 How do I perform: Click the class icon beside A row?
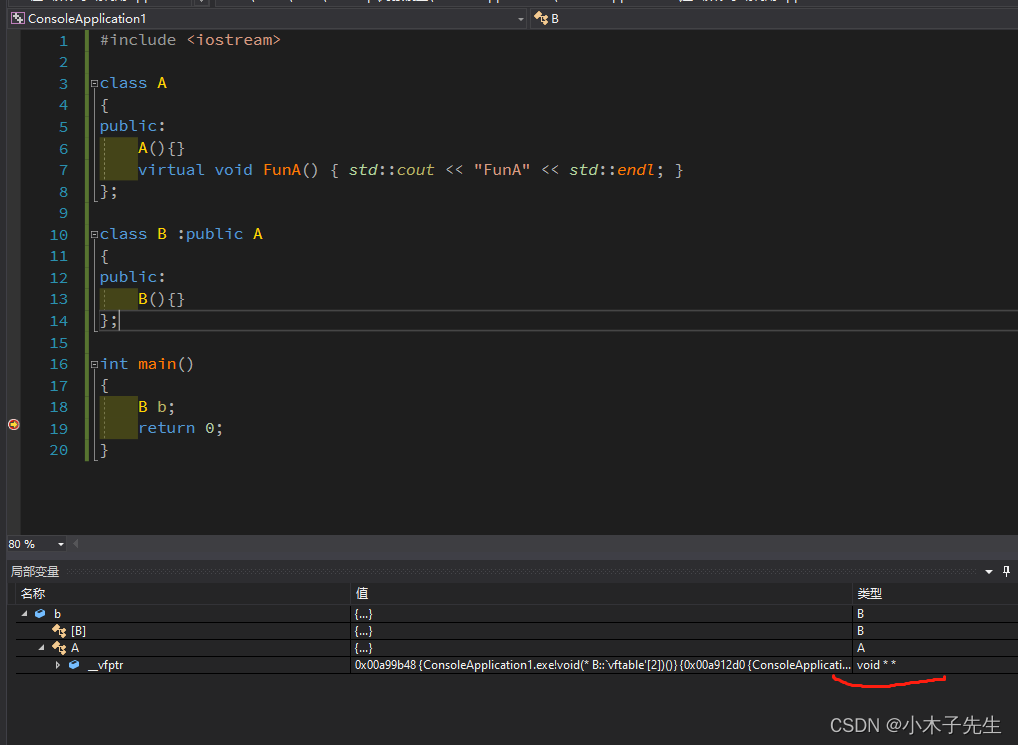[59, 648]
